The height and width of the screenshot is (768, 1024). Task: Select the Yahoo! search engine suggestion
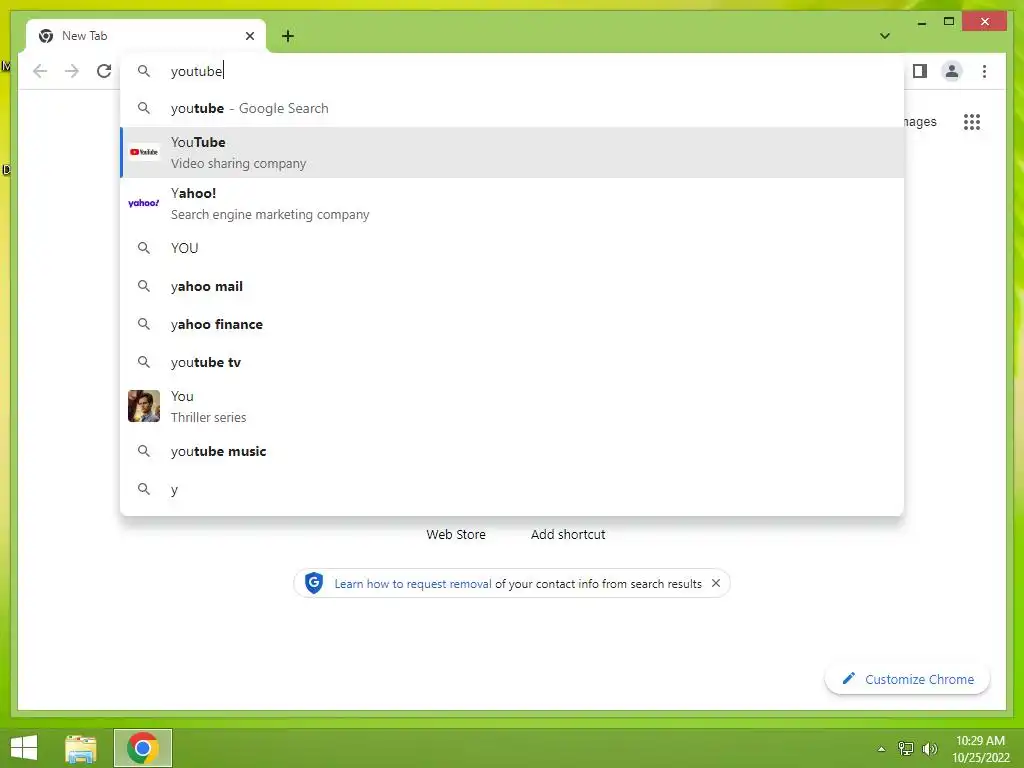pyautogui.click(x=512, y=203)
